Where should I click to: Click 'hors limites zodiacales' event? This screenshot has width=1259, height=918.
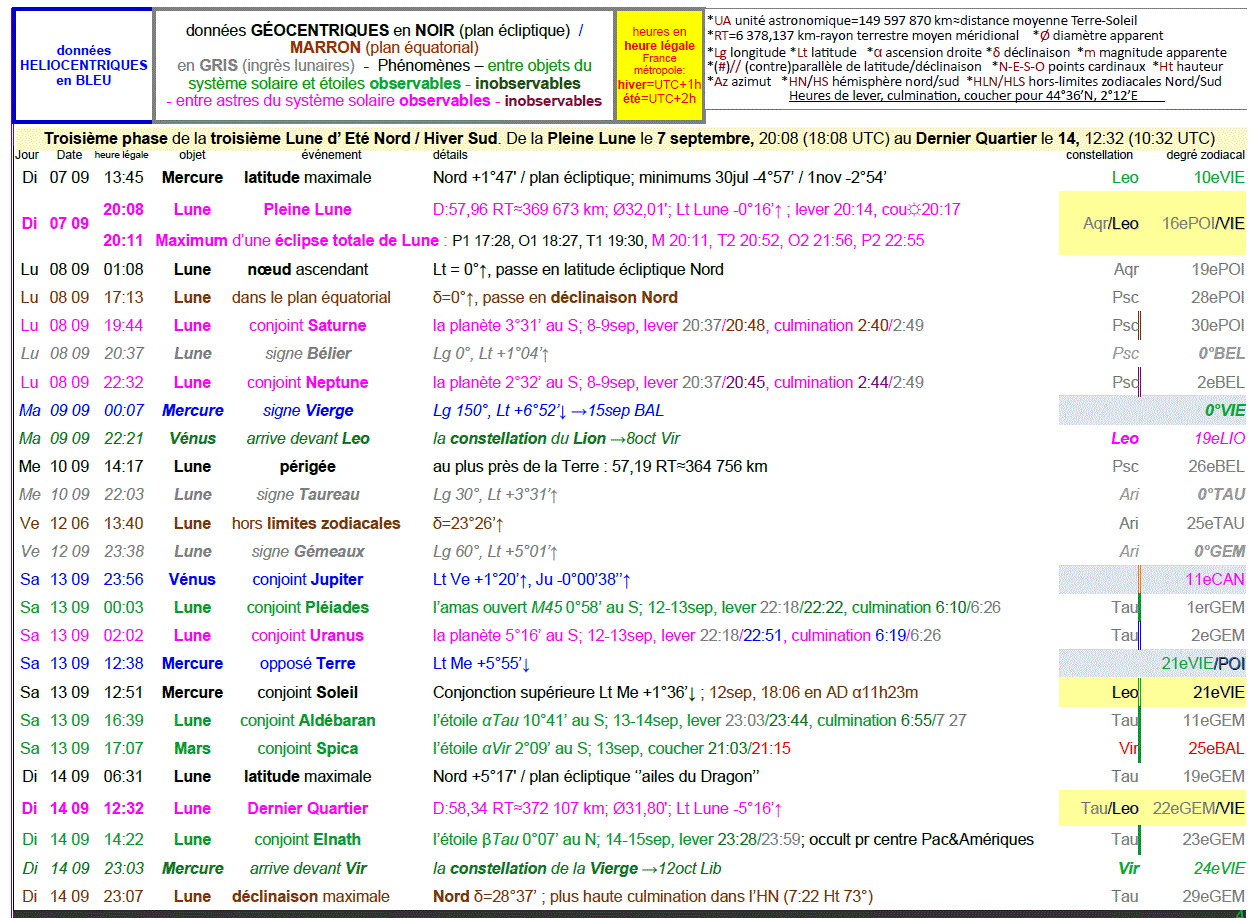(x=316, y=523)
